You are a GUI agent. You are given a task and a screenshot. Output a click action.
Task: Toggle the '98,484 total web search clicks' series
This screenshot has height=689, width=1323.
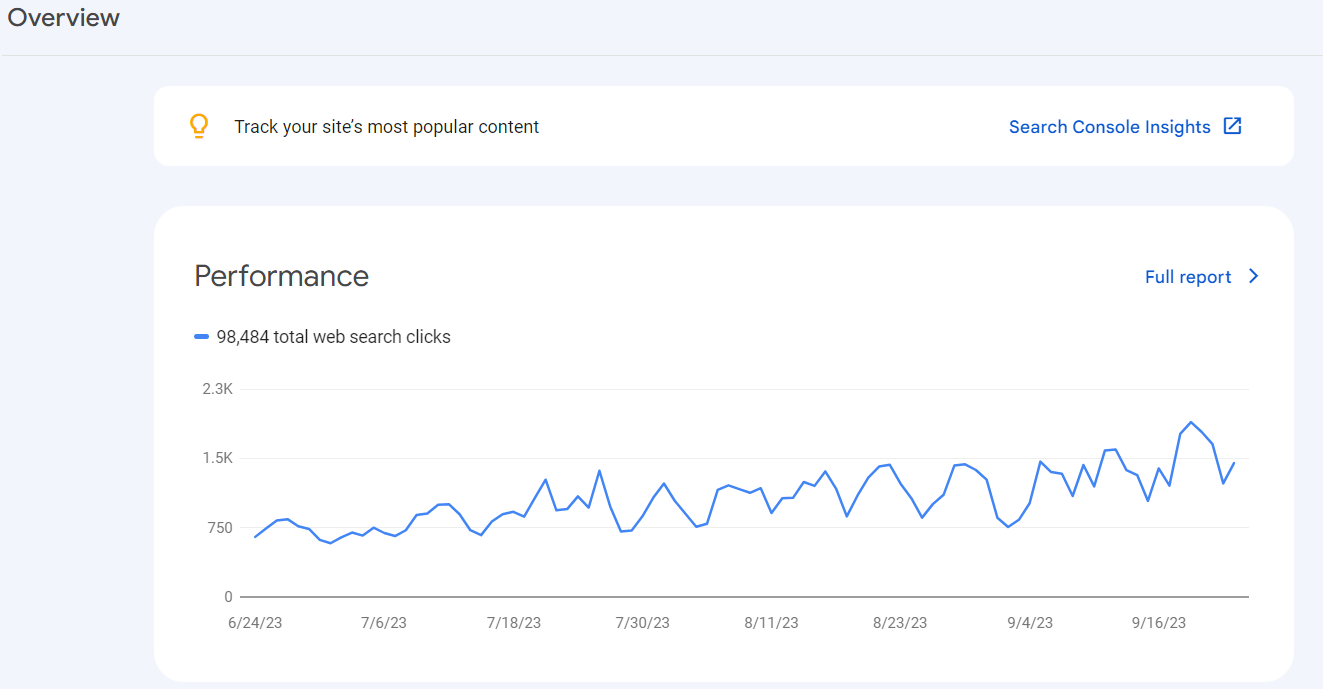(x=335, y=336)
